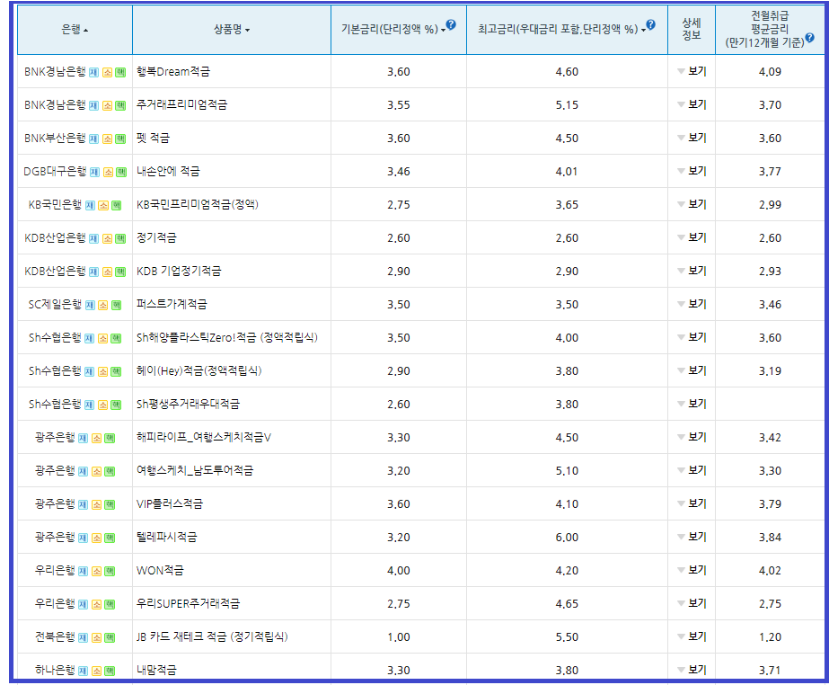Expand 보기 details for WON적금
This screenshot has width=831, height=686.
point(692,570)
